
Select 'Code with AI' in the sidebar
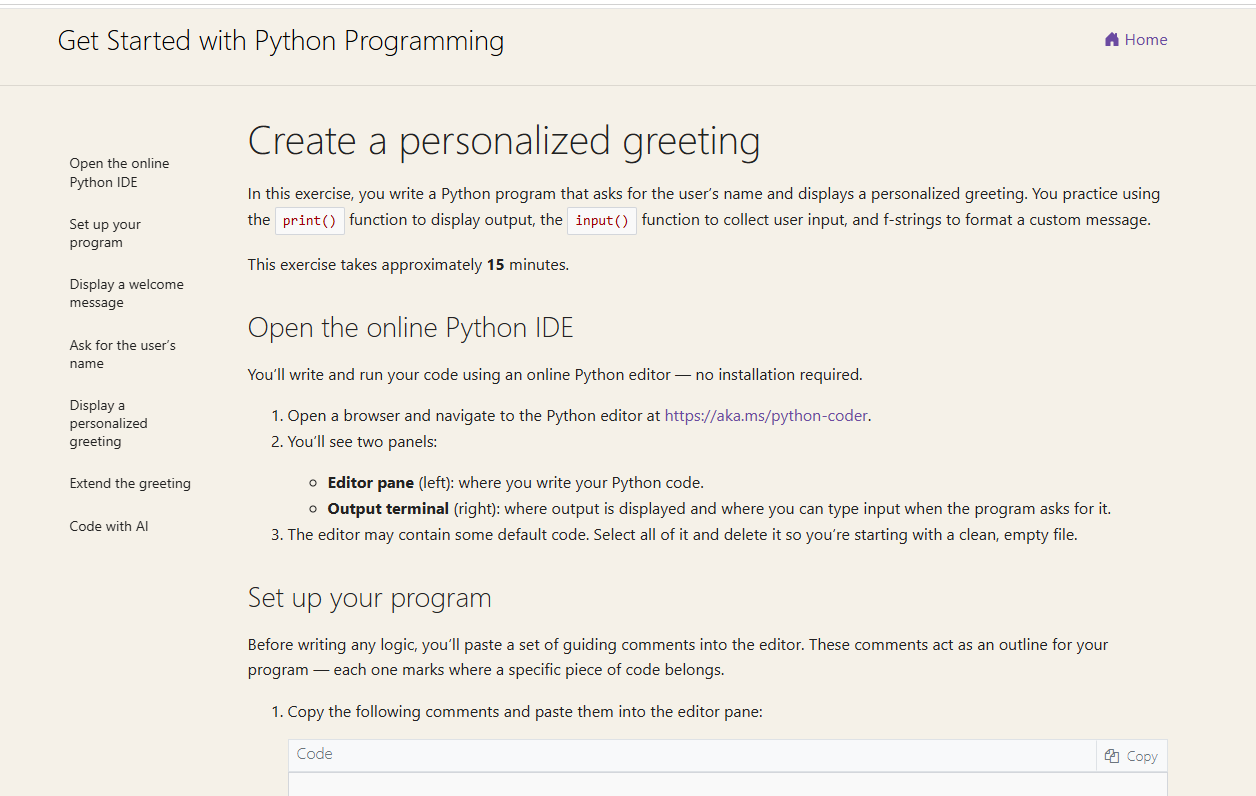(109, 526)
